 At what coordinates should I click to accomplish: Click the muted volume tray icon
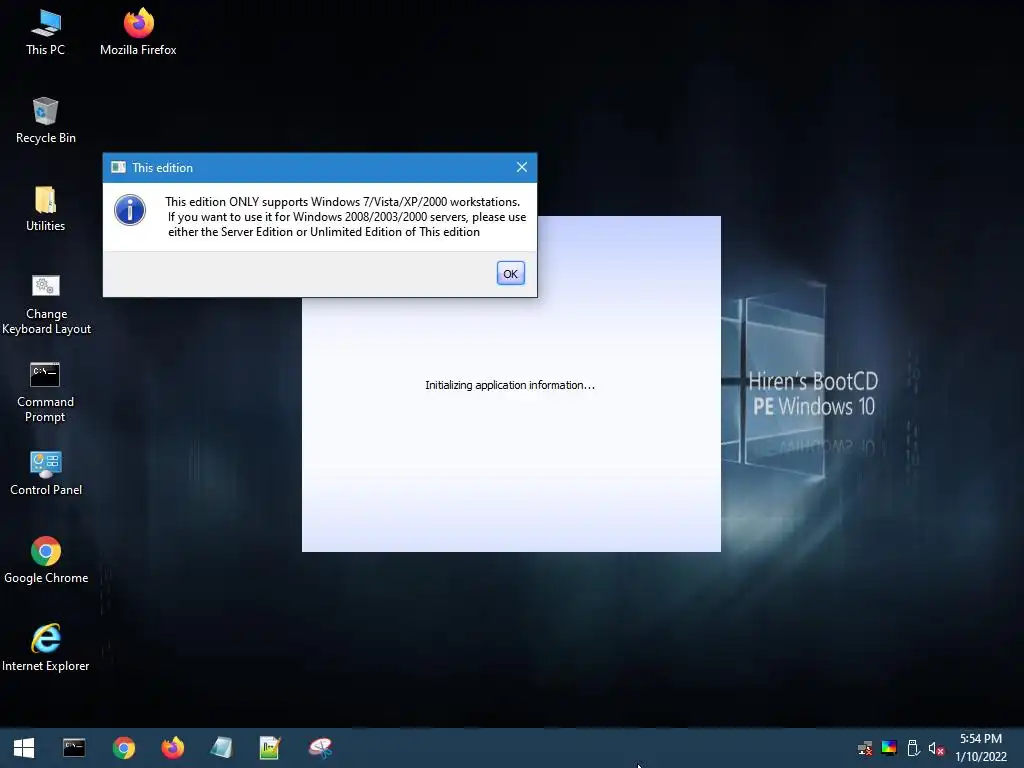(936, 748)
